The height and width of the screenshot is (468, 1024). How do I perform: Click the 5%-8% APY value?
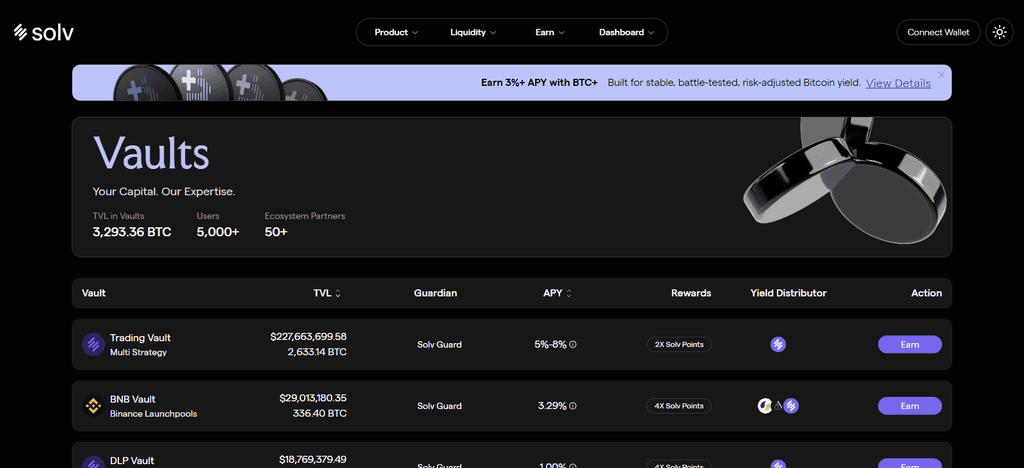pos(551,344)
